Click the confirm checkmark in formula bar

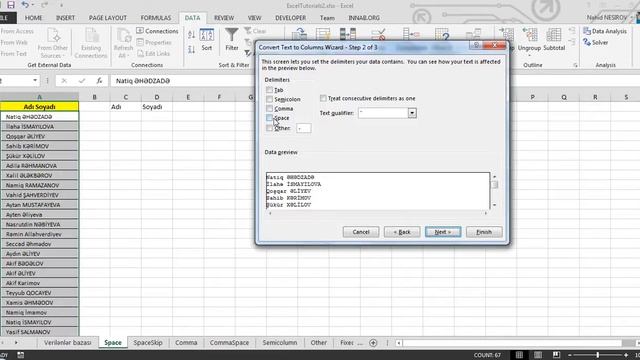click(x=82, y=81)
